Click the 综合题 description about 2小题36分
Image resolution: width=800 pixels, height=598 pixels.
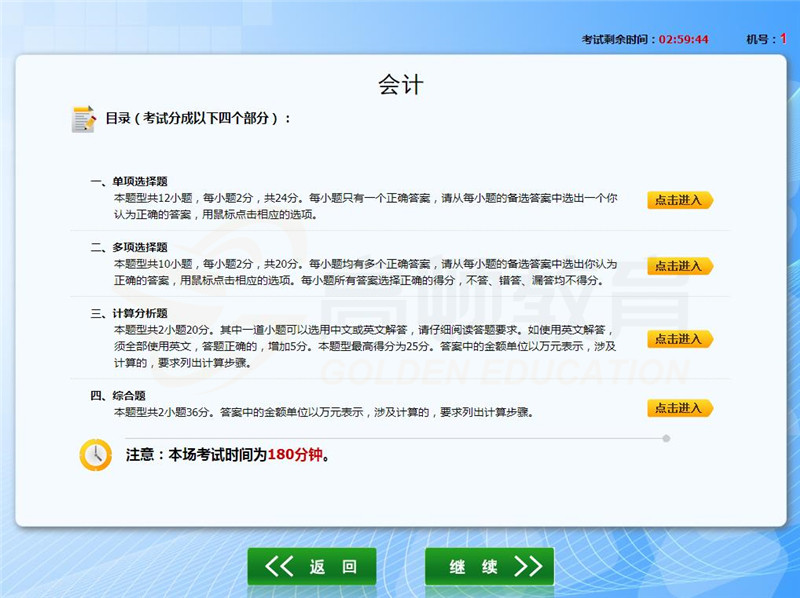click(320, 412)
